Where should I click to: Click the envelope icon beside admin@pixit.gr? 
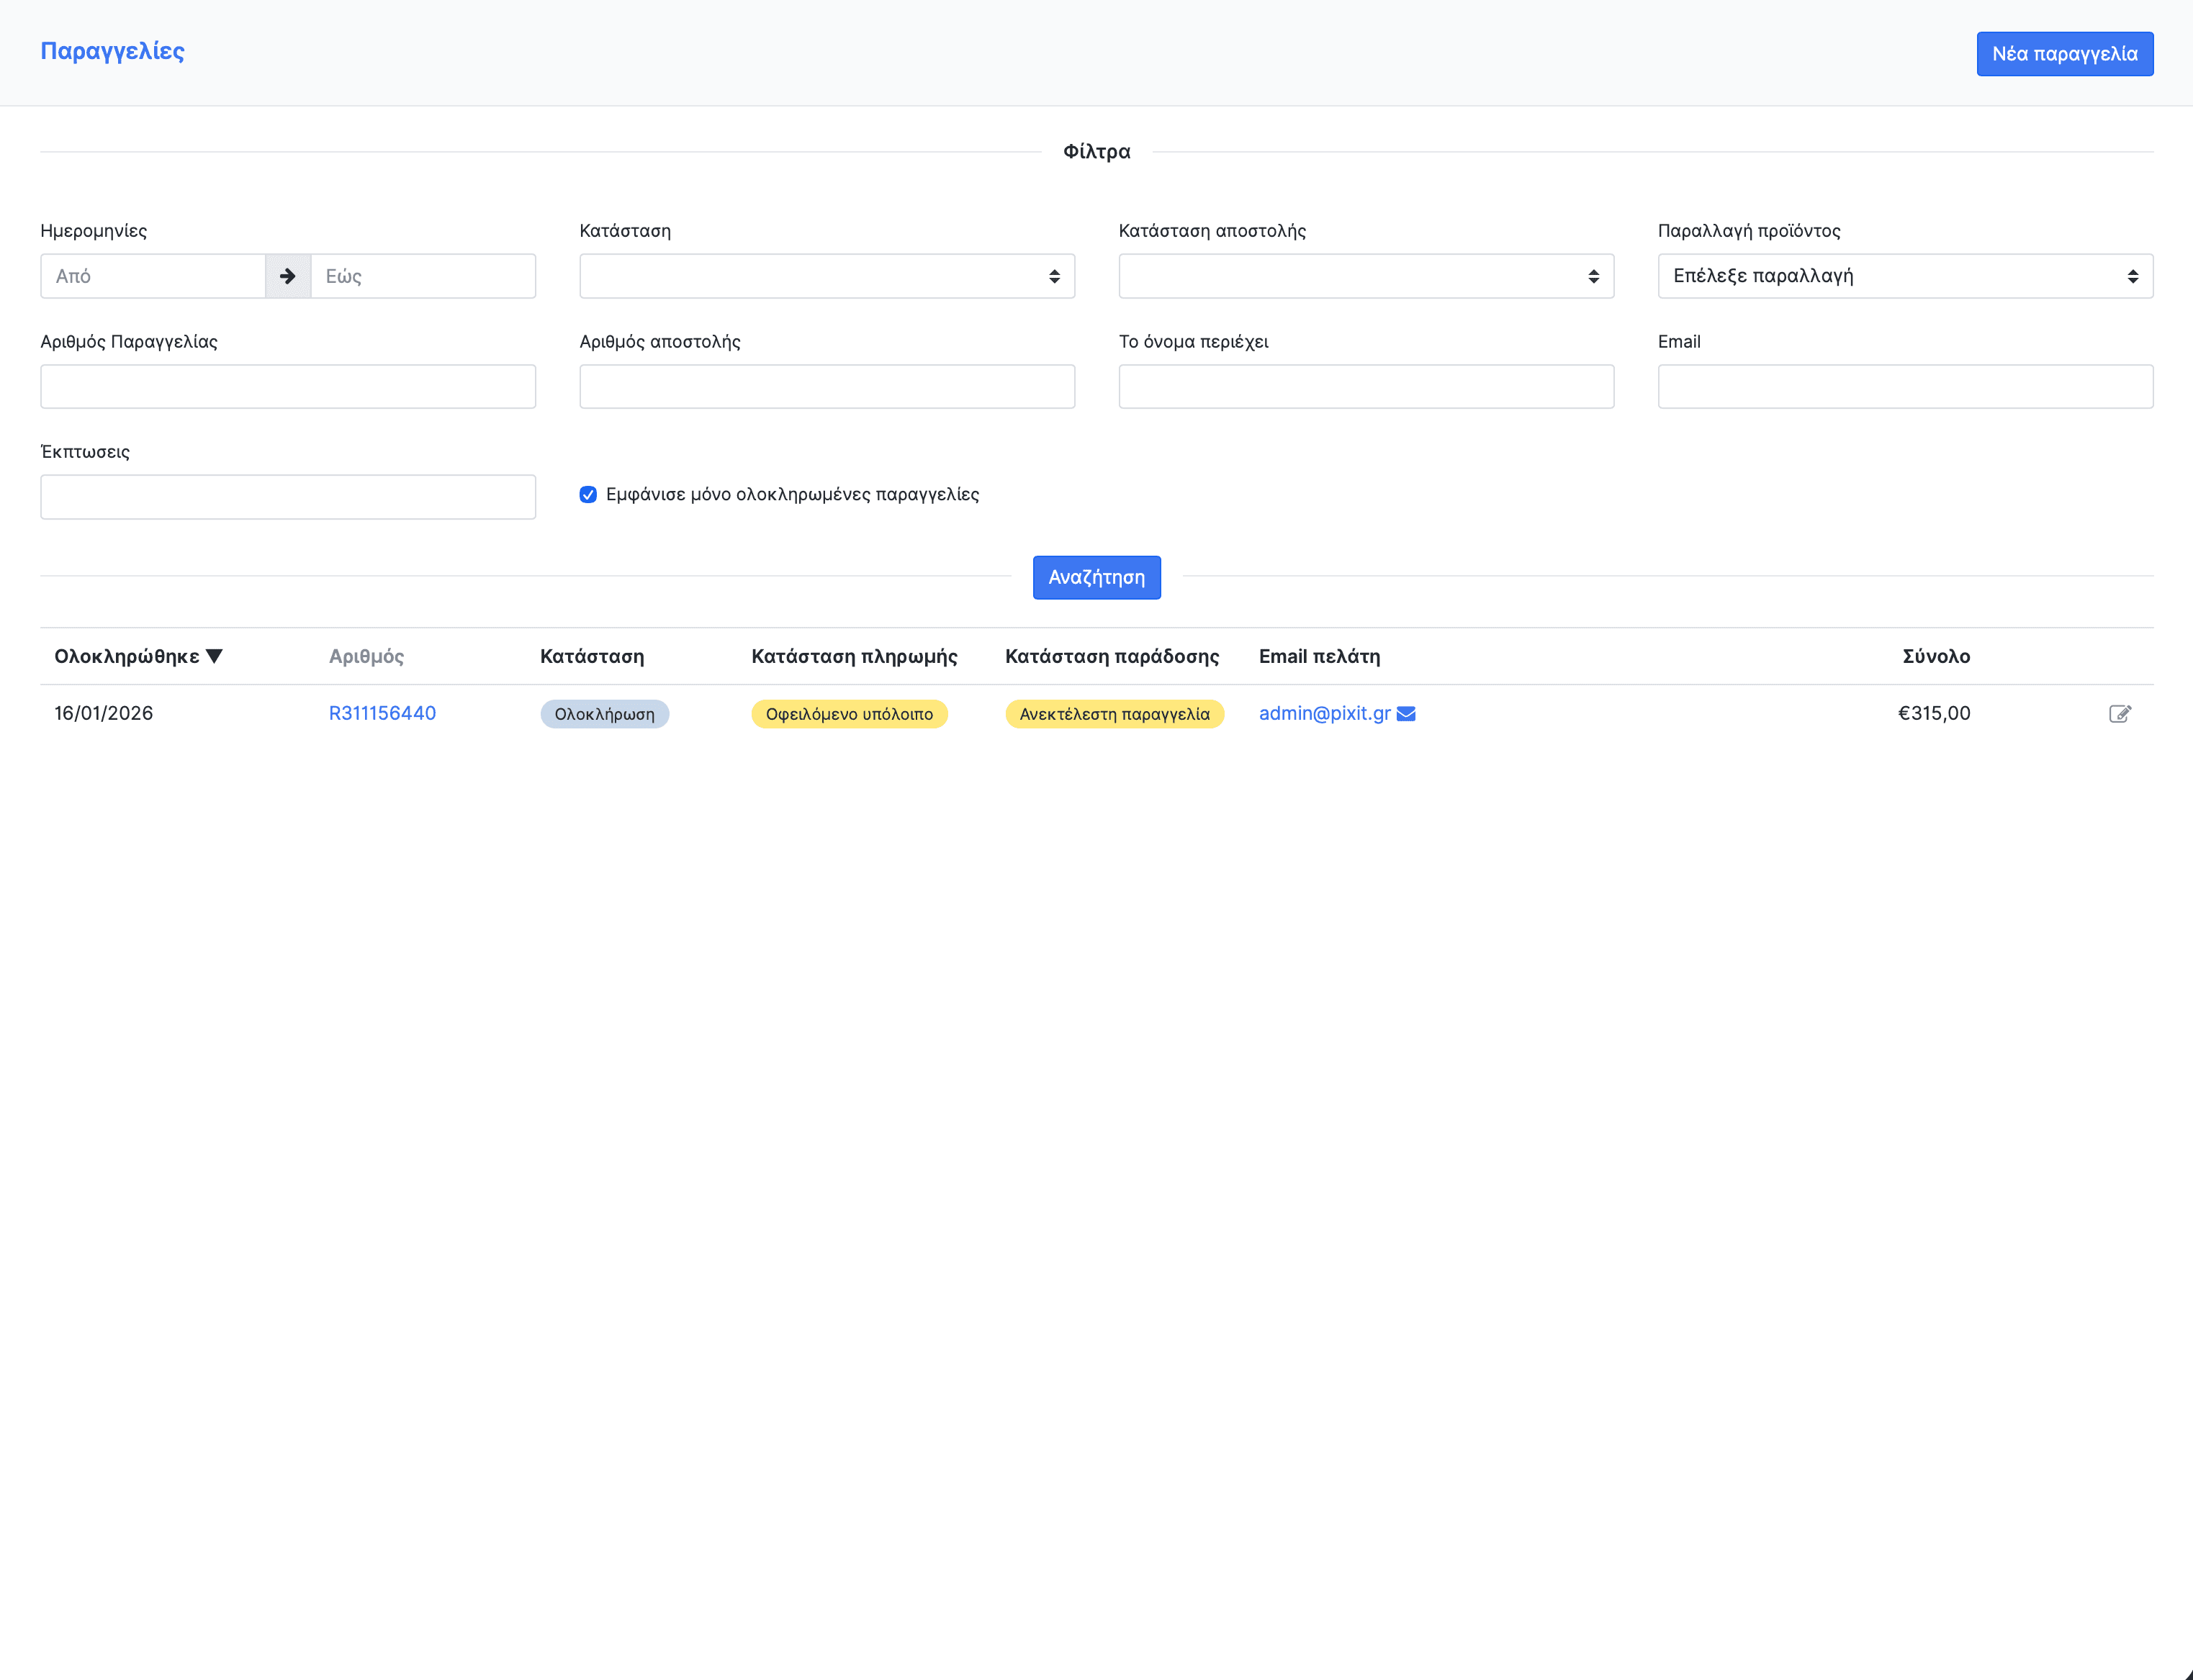(x=1405, y=714)
